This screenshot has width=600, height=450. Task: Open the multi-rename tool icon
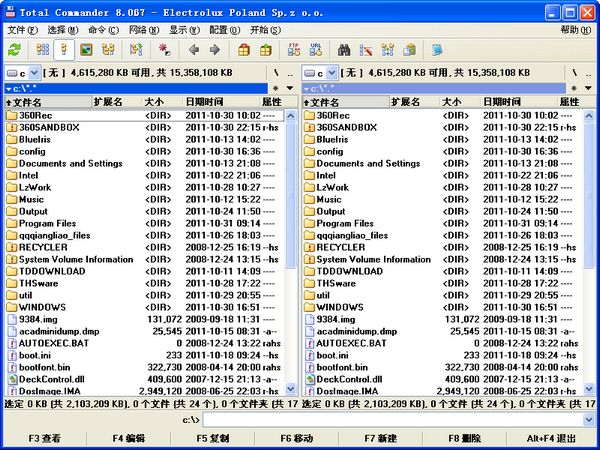[x=366, y=50]
